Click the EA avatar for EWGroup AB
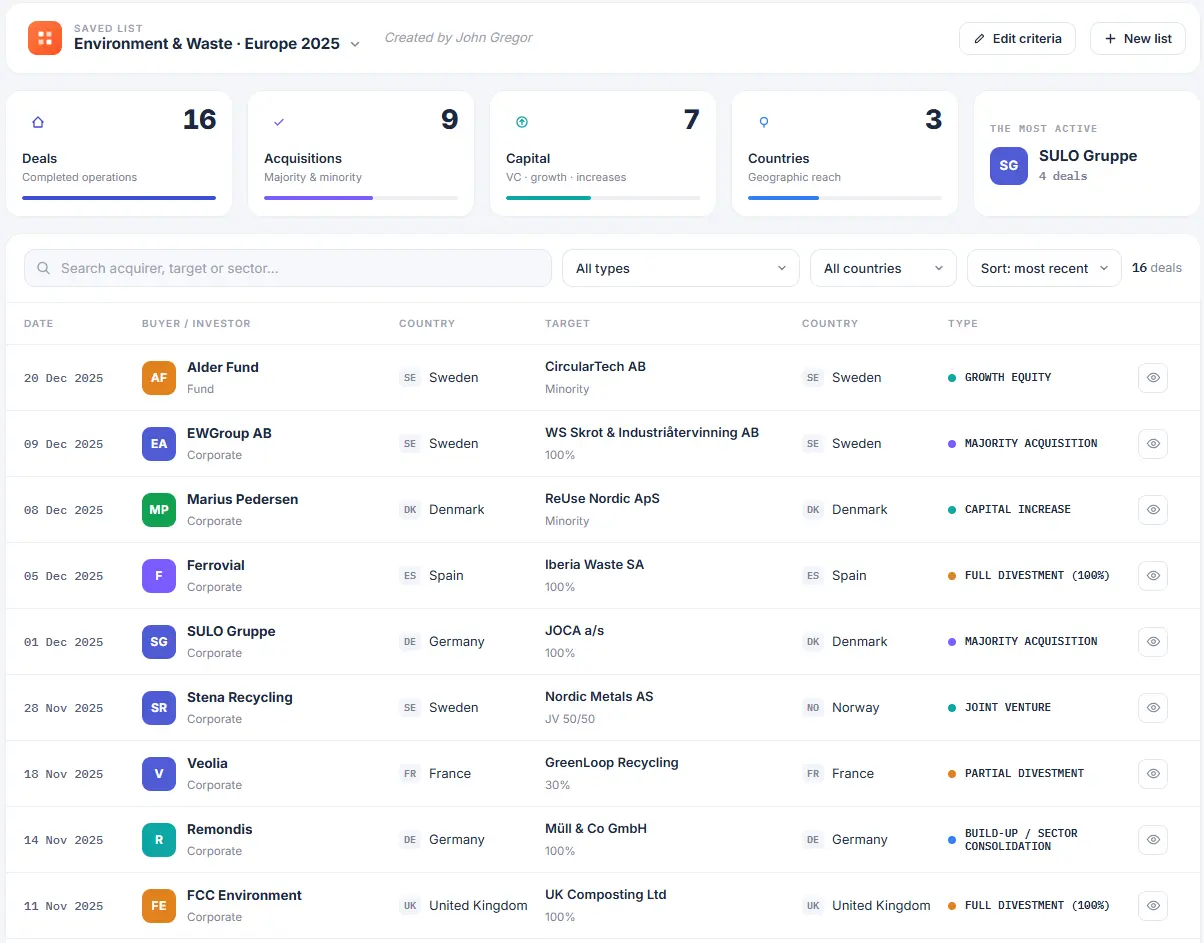The image size is (1204, 943). pos(159,444)
